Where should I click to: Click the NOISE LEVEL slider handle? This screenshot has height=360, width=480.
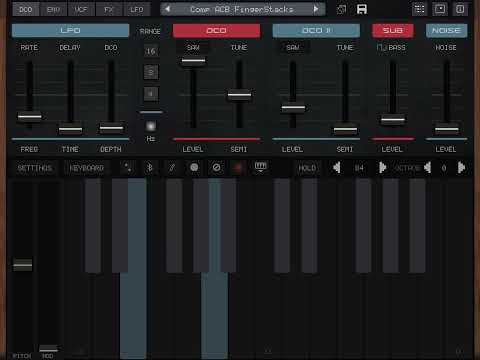click(446, 129)
